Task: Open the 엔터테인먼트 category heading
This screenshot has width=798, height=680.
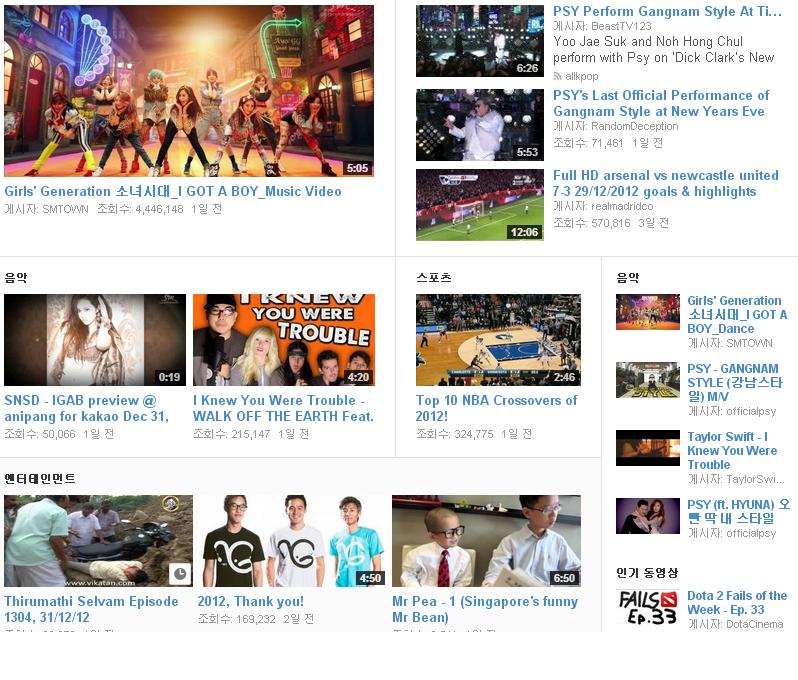Action: coord(40,479)
